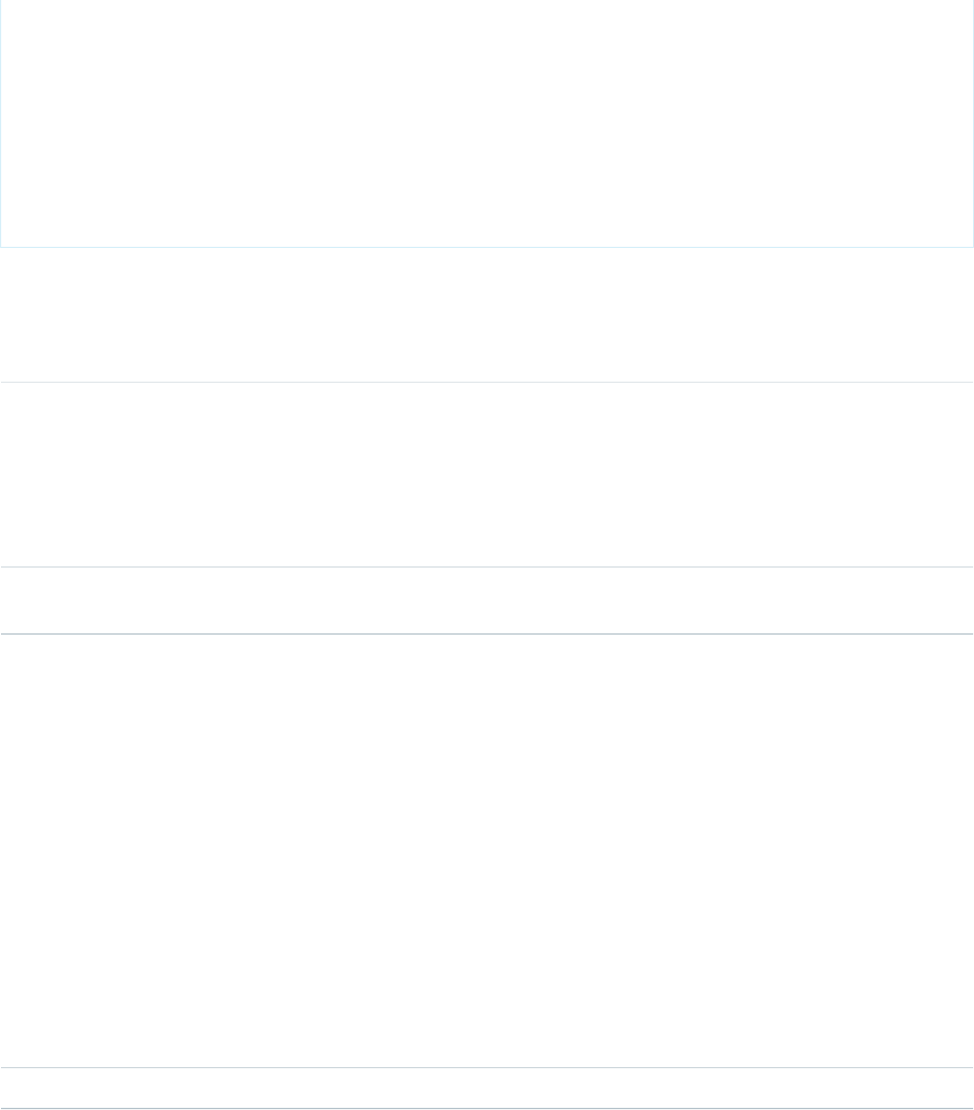The width and height of the screenshot is (974, 1110).
Task: Click the center of the large blank section
Action: [487, 850]
